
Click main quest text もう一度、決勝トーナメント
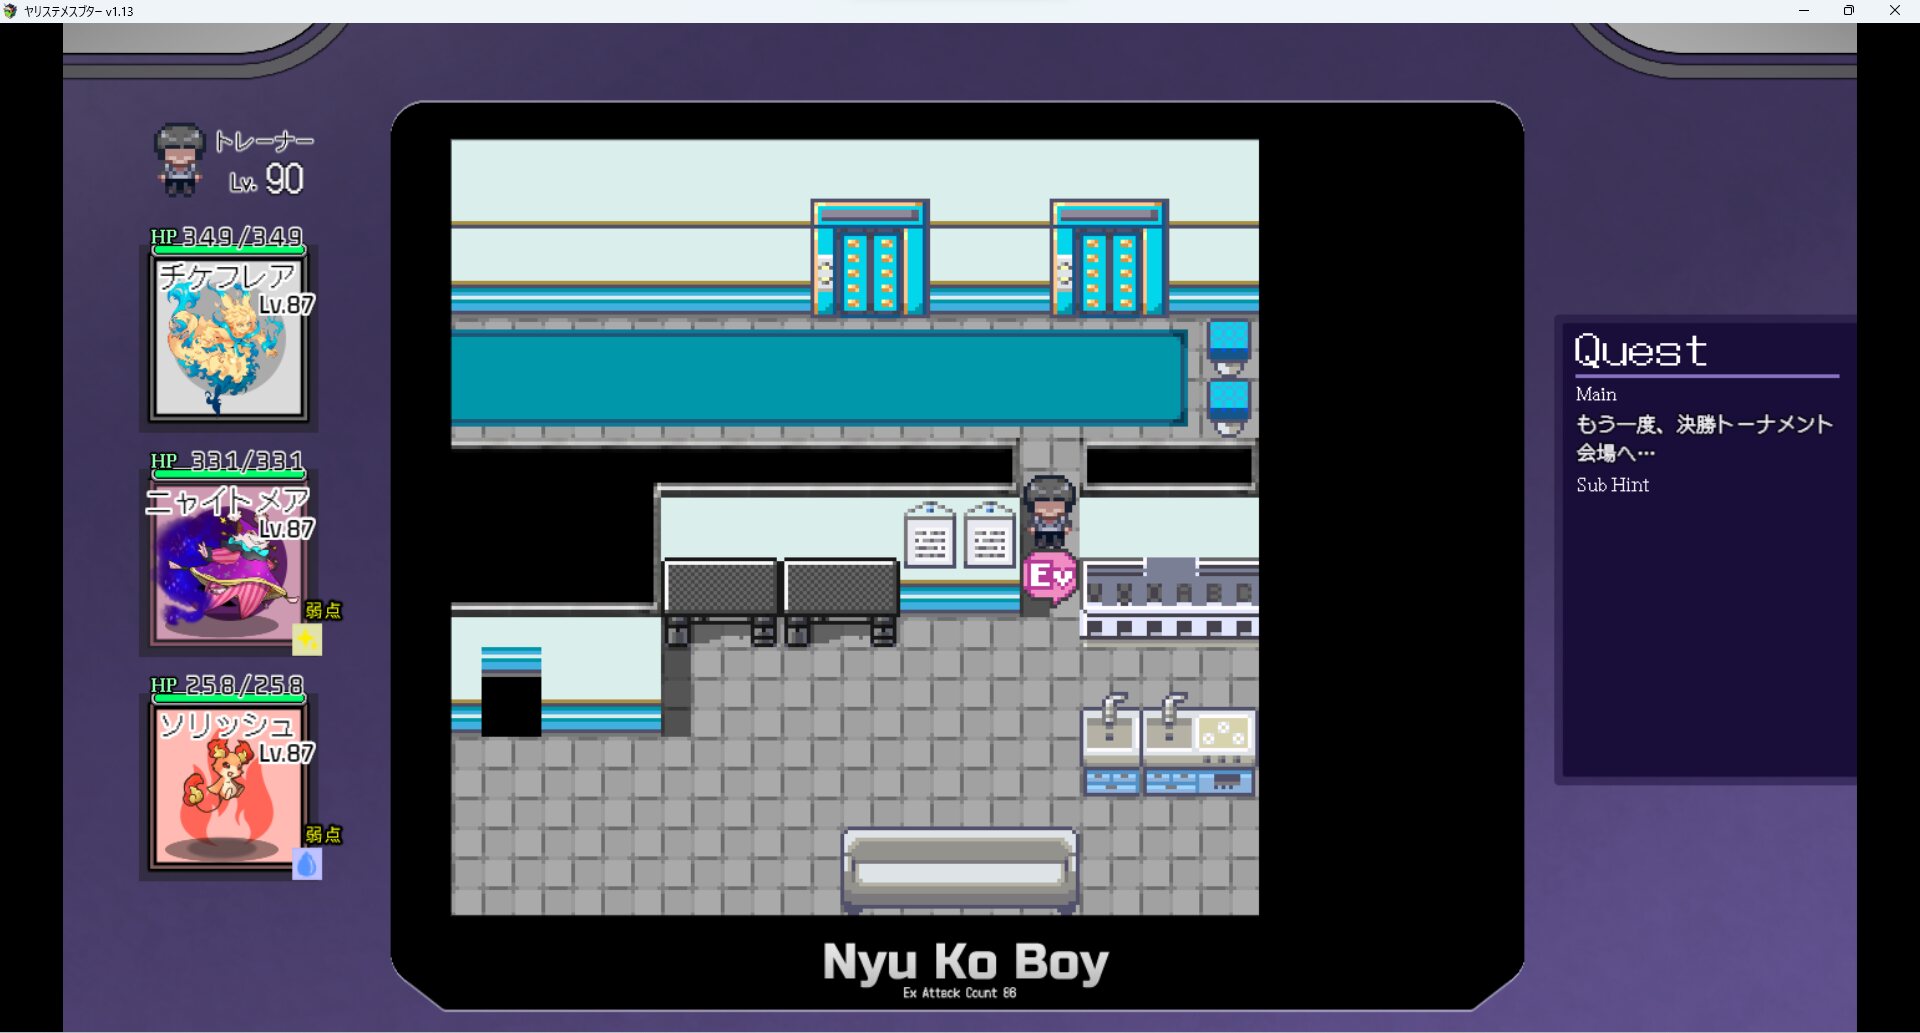(x=1704, y=424)
